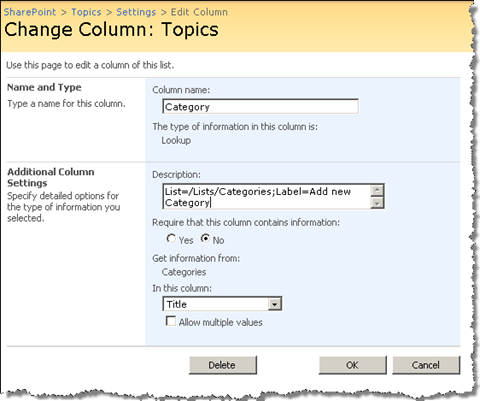Click the Cancel button
The height and width of the screenshot is (401, 480).
pos(426,365)
